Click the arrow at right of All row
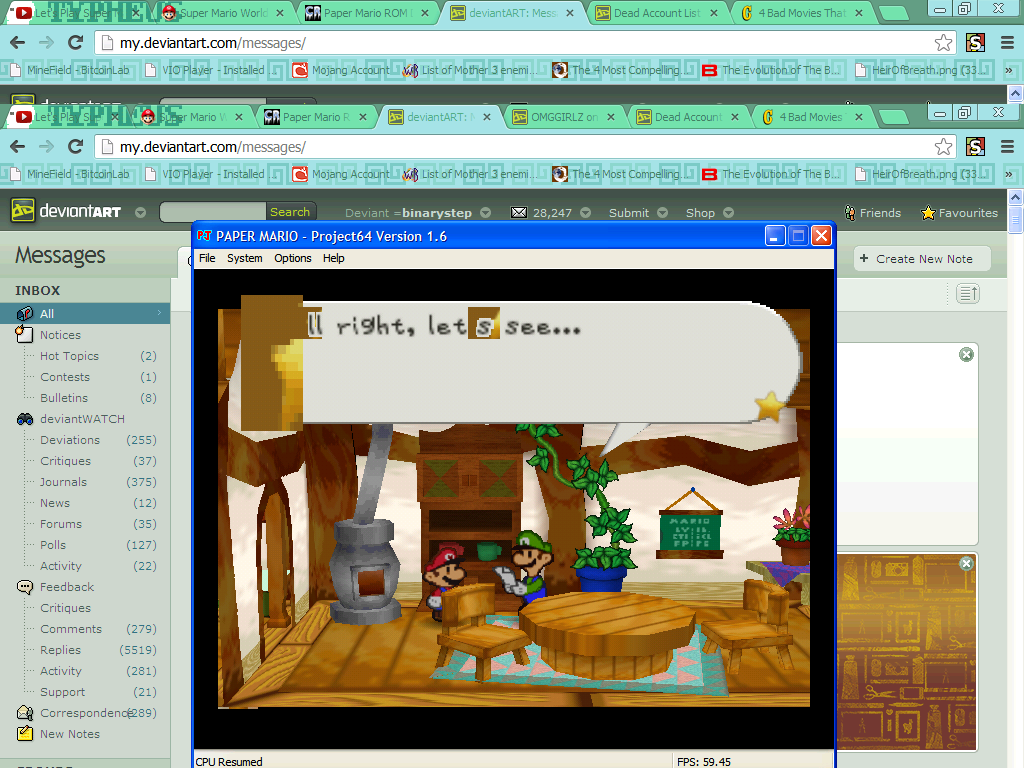The image size is (1024, 768). [159, 313]
